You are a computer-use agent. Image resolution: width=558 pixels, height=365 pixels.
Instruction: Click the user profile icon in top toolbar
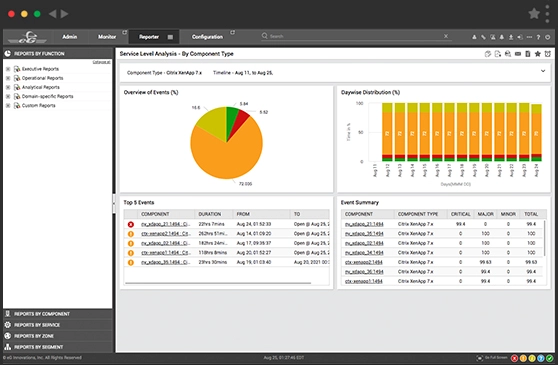click(x=474, y=37)
